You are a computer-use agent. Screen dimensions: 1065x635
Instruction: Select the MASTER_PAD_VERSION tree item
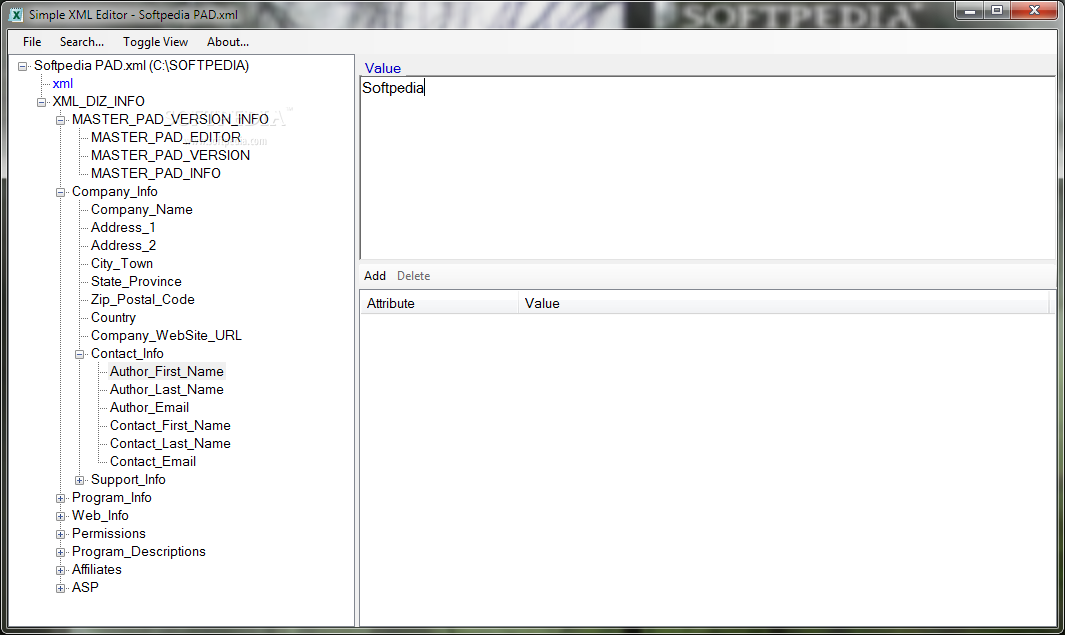170,156
